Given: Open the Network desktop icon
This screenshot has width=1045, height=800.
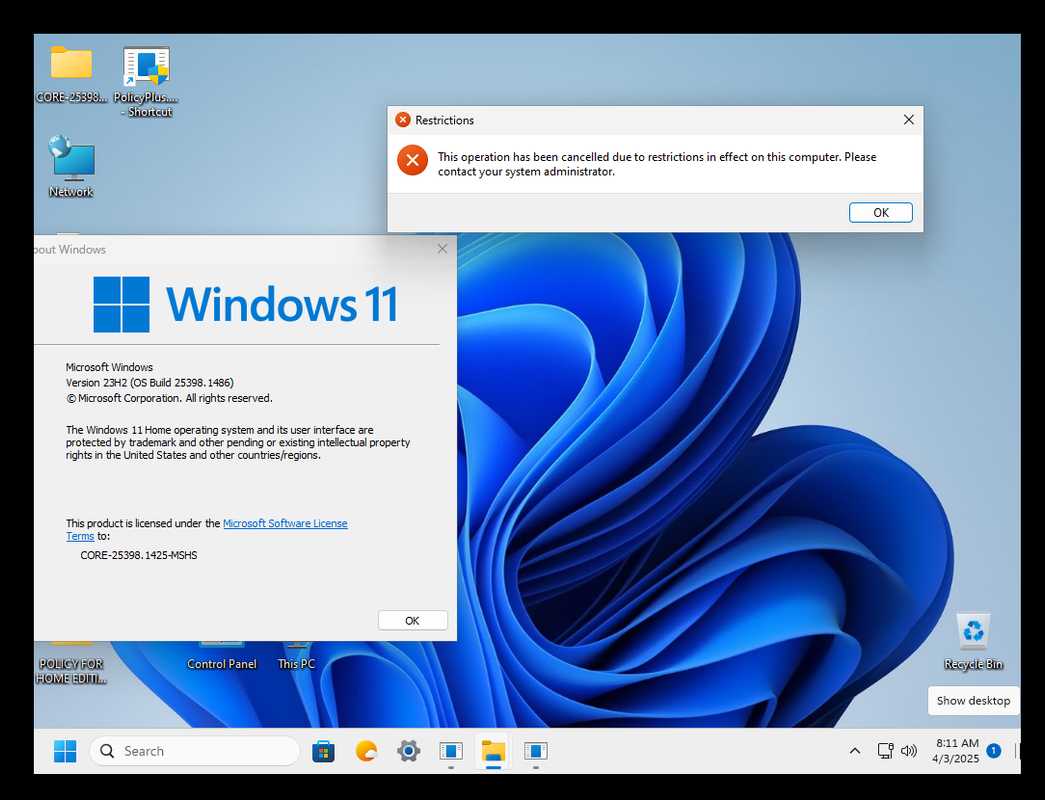Looking at the screenshot, I should point(71,167).
